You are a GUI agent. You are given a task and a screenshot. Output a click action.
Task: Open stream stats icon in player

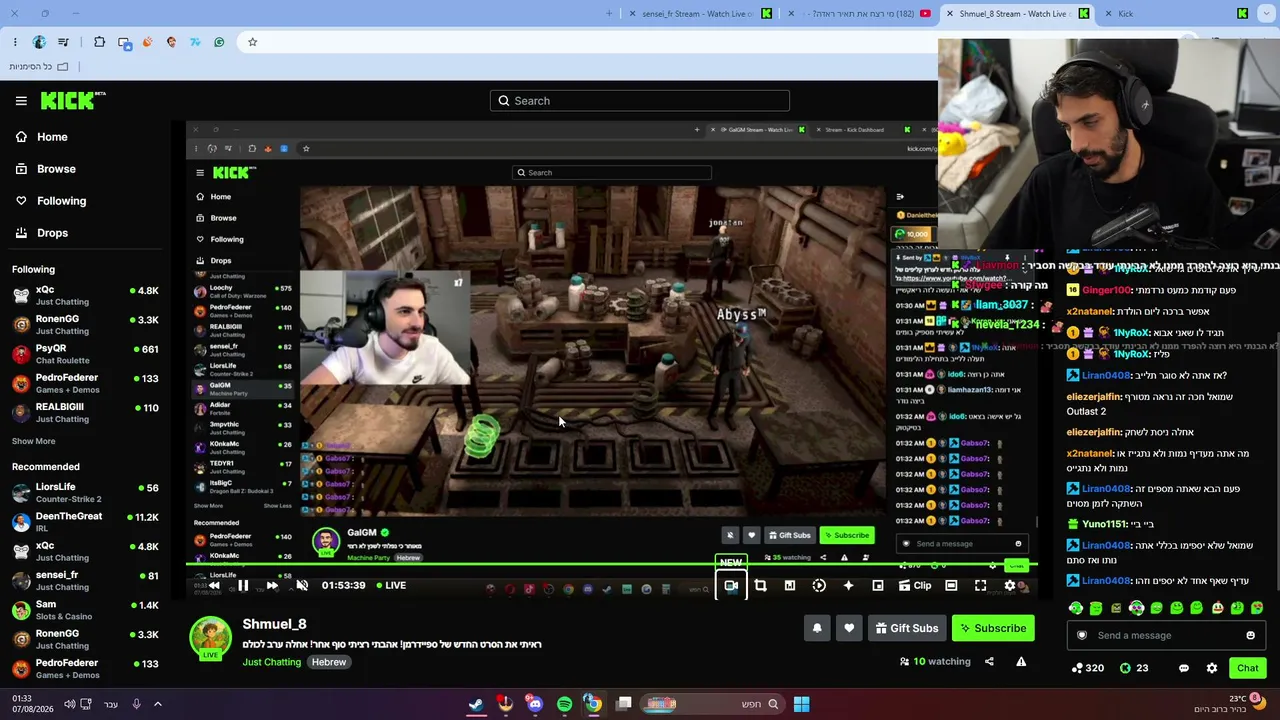pyautogui.click(x=790, y=586)
